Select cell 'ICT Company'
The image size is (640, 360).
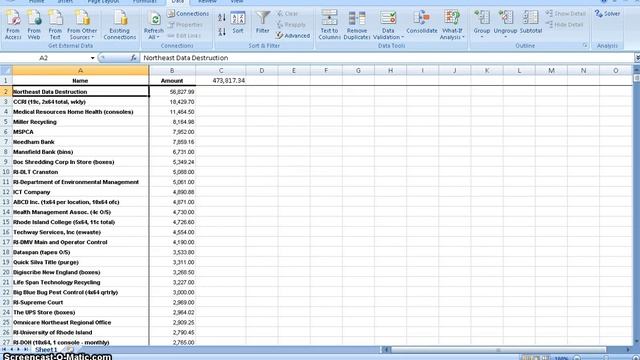(x=80, y=192)
